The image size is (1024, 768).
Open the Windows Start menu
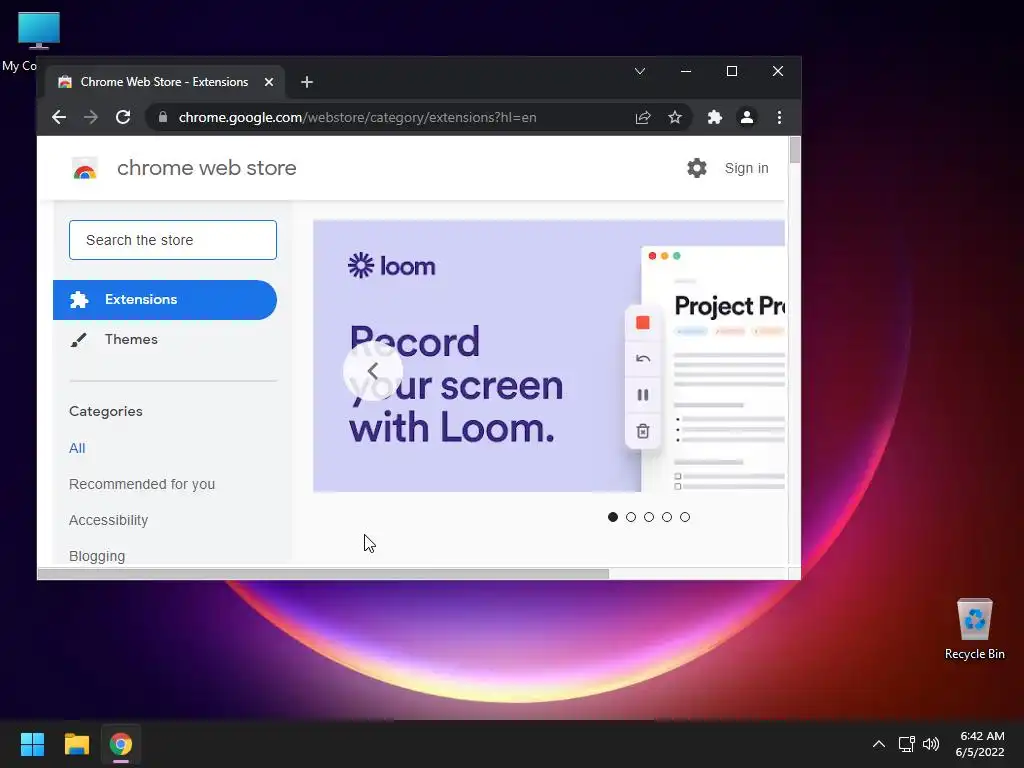(x=32, y=744)
